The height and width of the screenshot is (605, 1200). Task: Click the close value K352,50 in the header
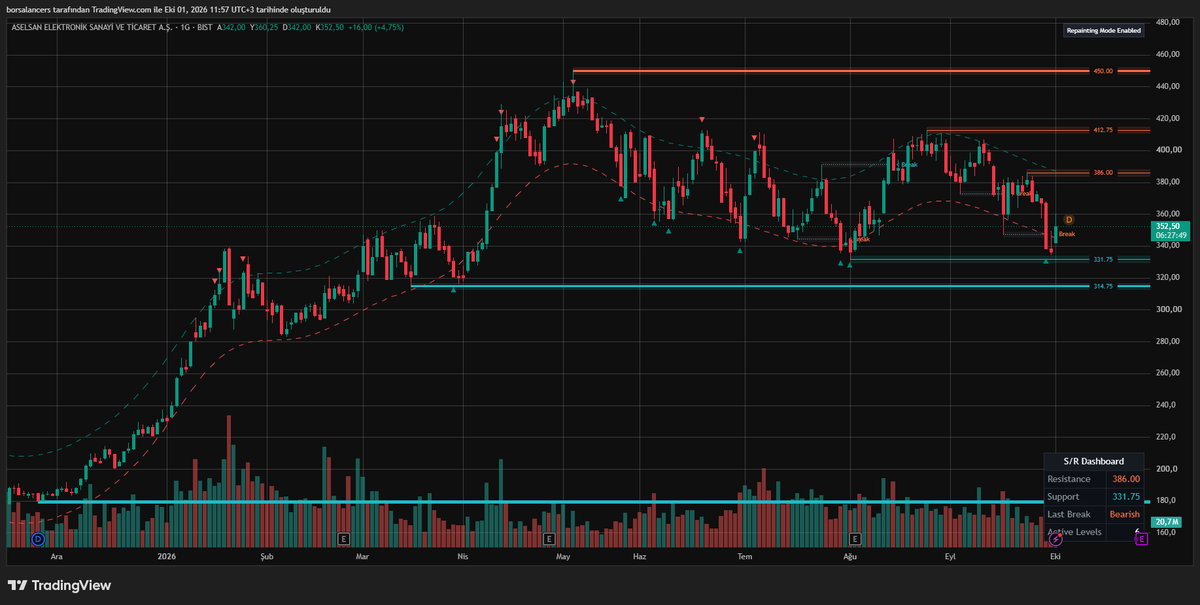click(x=331, y=27)
